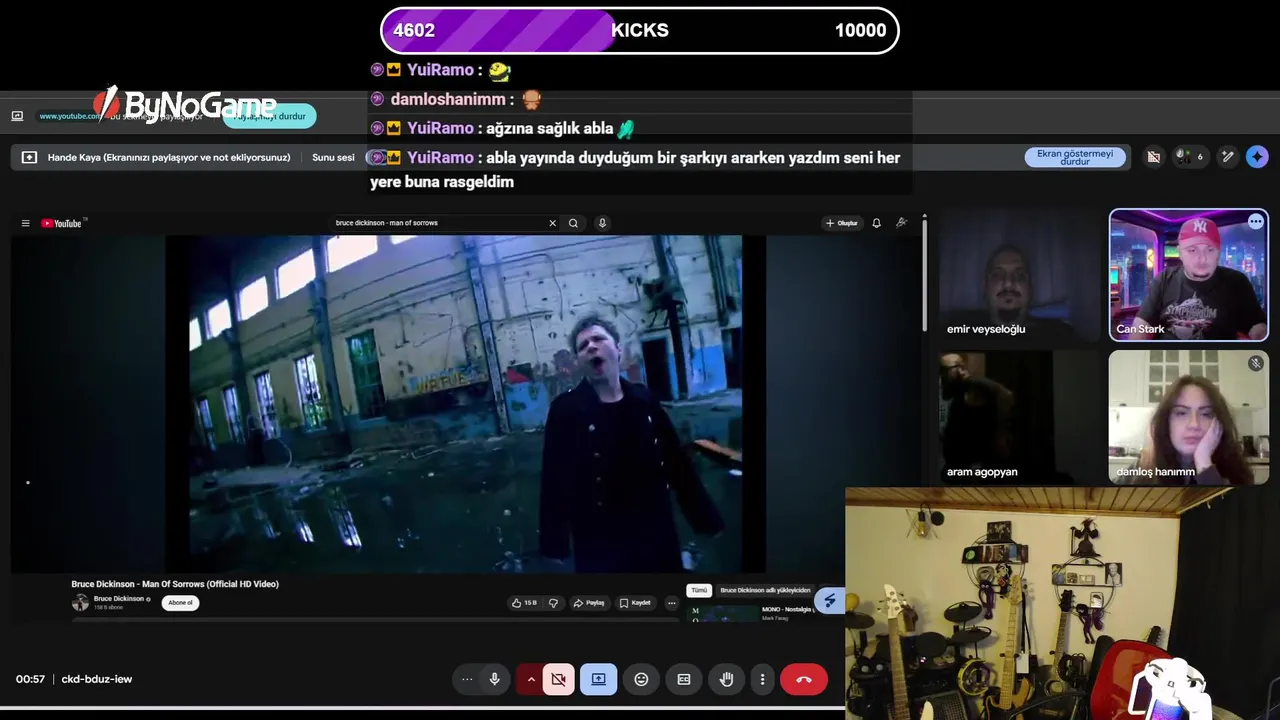Screen dimensions: 1280x720
Task: Raise hand in the meeting
Action: point(727,679)
